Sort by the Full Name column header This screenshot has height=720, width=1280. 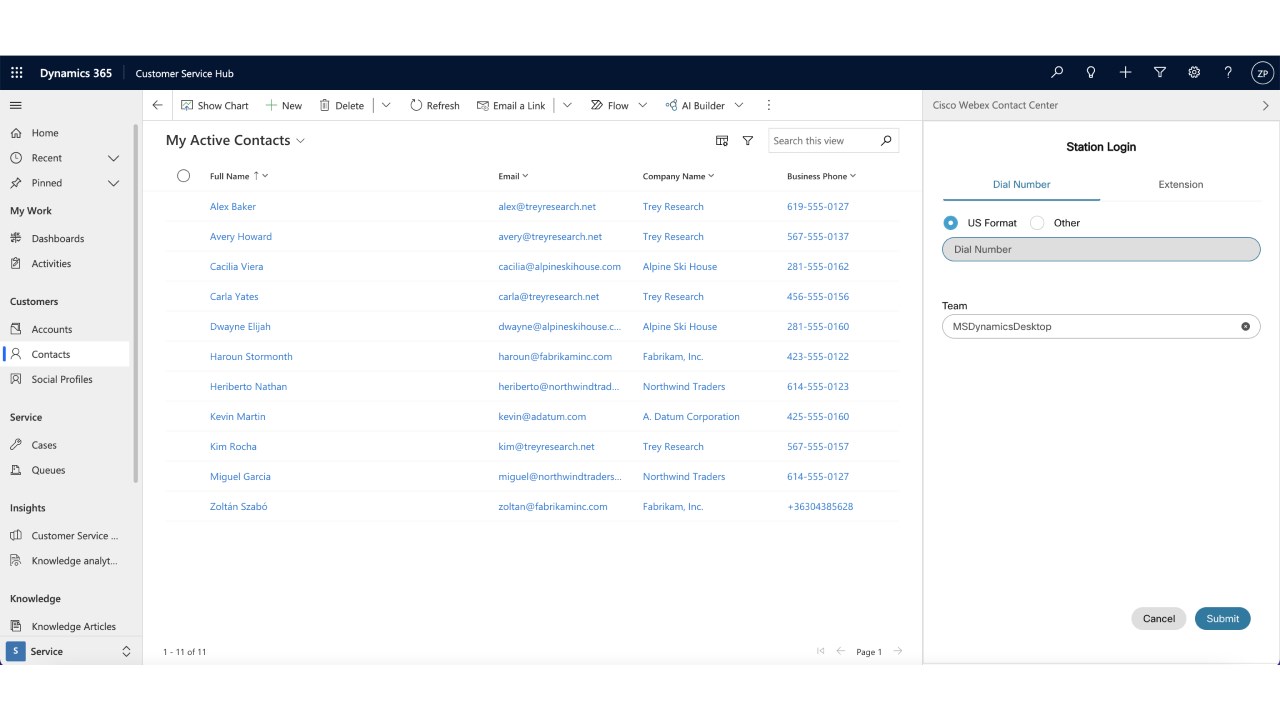[230, 176]
